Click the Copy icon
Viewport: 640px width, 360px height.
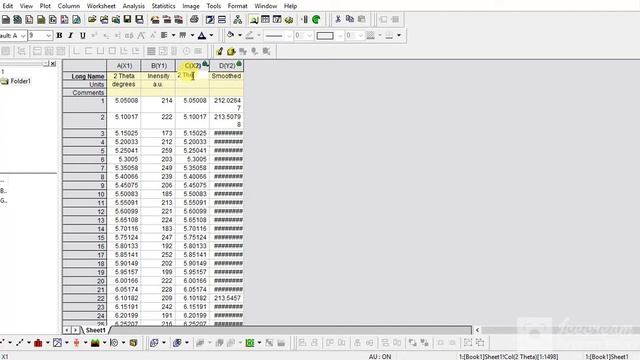click(x=350, y=19)
